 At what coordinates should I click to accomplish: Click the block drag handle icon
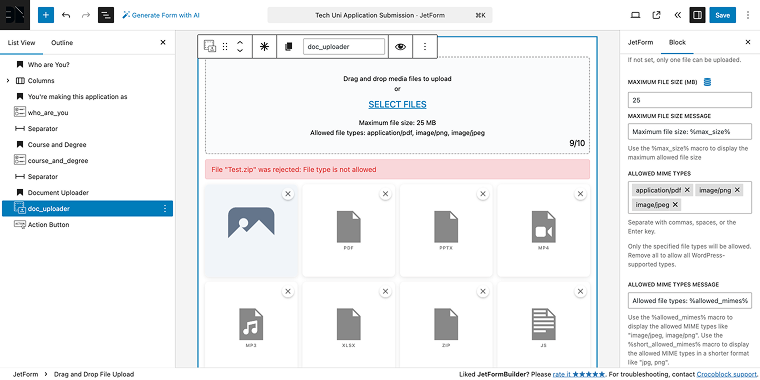(x=225, y=47)
